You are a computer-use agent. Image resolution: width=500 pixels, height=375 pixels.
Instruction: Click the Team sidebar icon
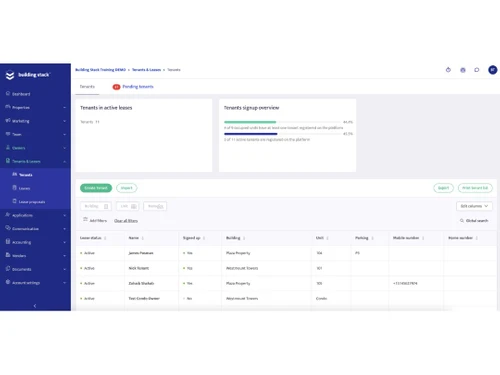coord(8,134)
